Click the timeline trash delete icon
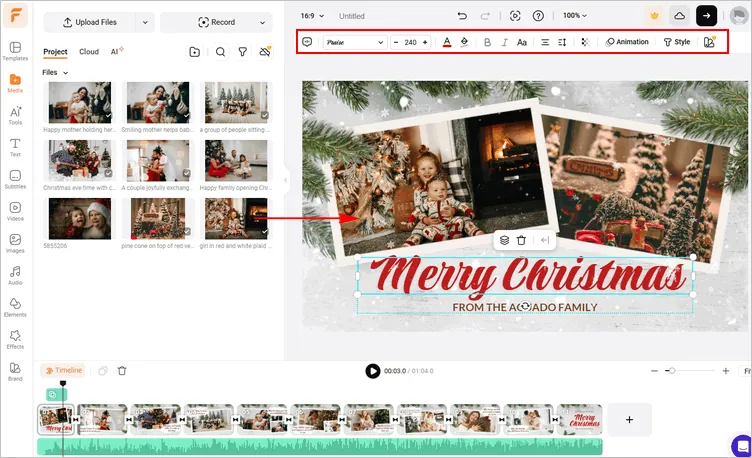This screenshot has height=458, width=752. (x=122, y=371)
